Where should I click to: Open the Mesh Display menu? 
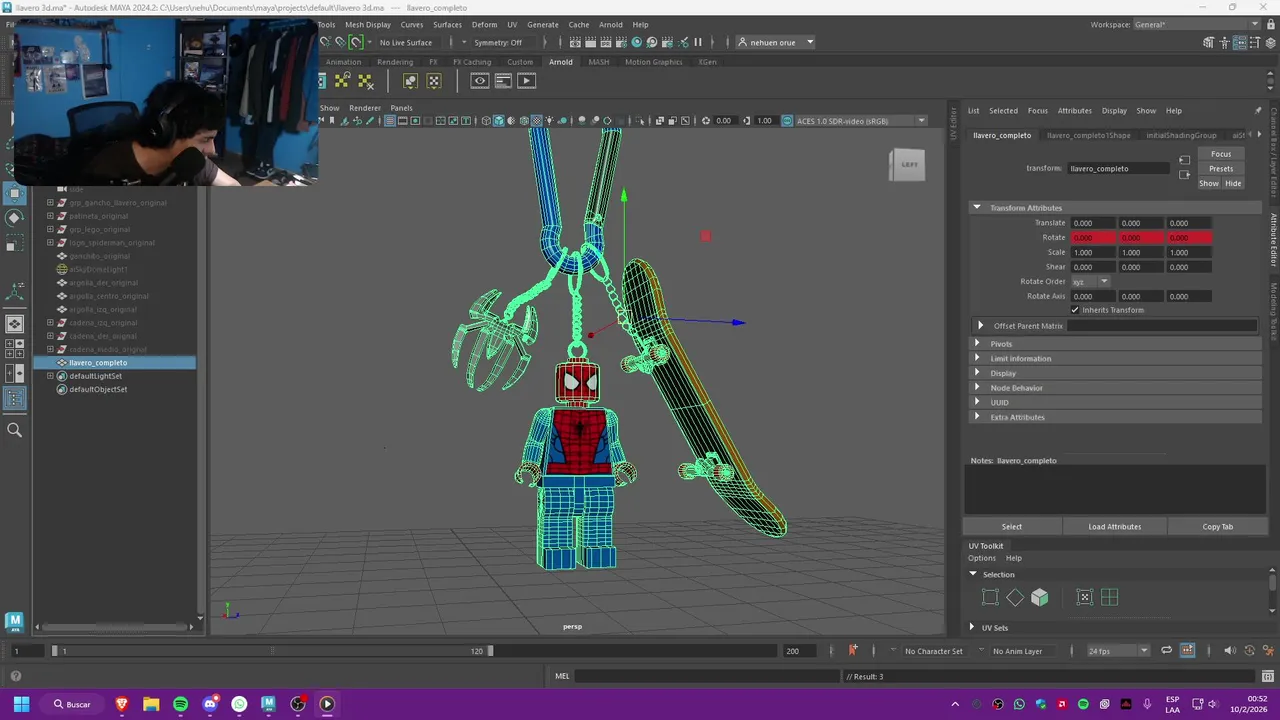[x=368, y=25]
